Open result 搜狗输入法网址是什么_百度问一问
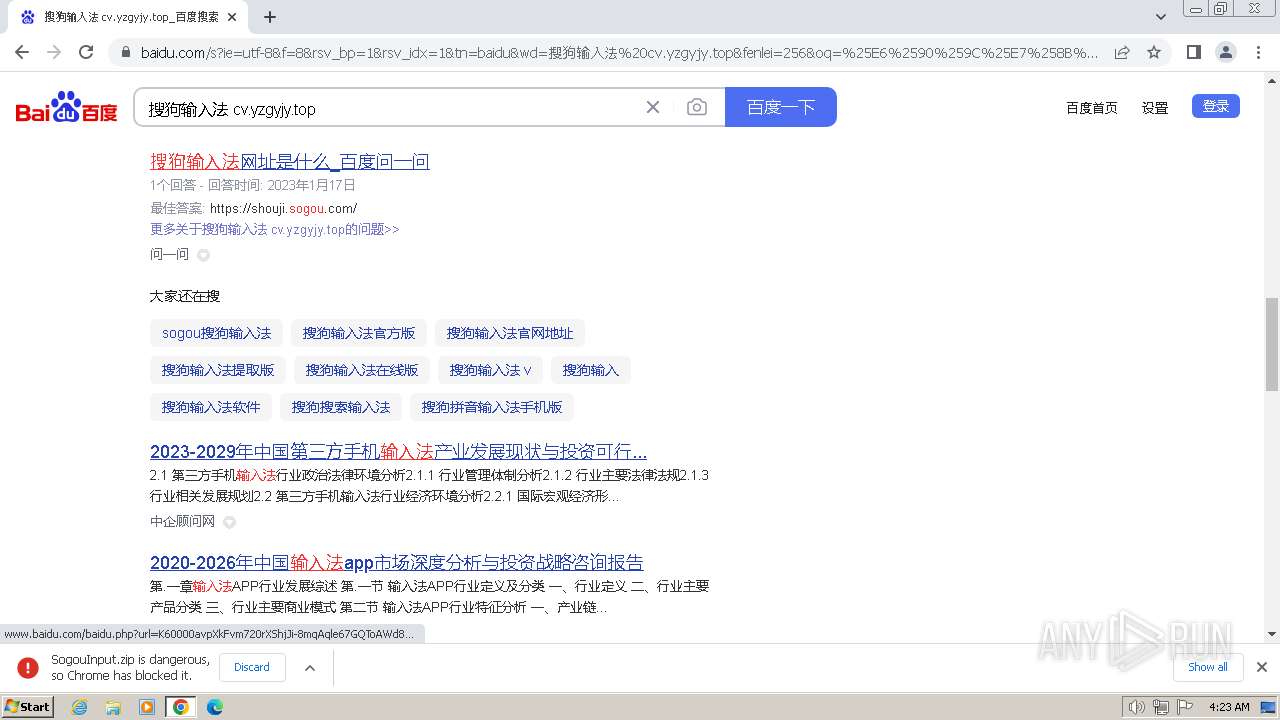This screenshot has width=1280, height=720. (290, 161)
